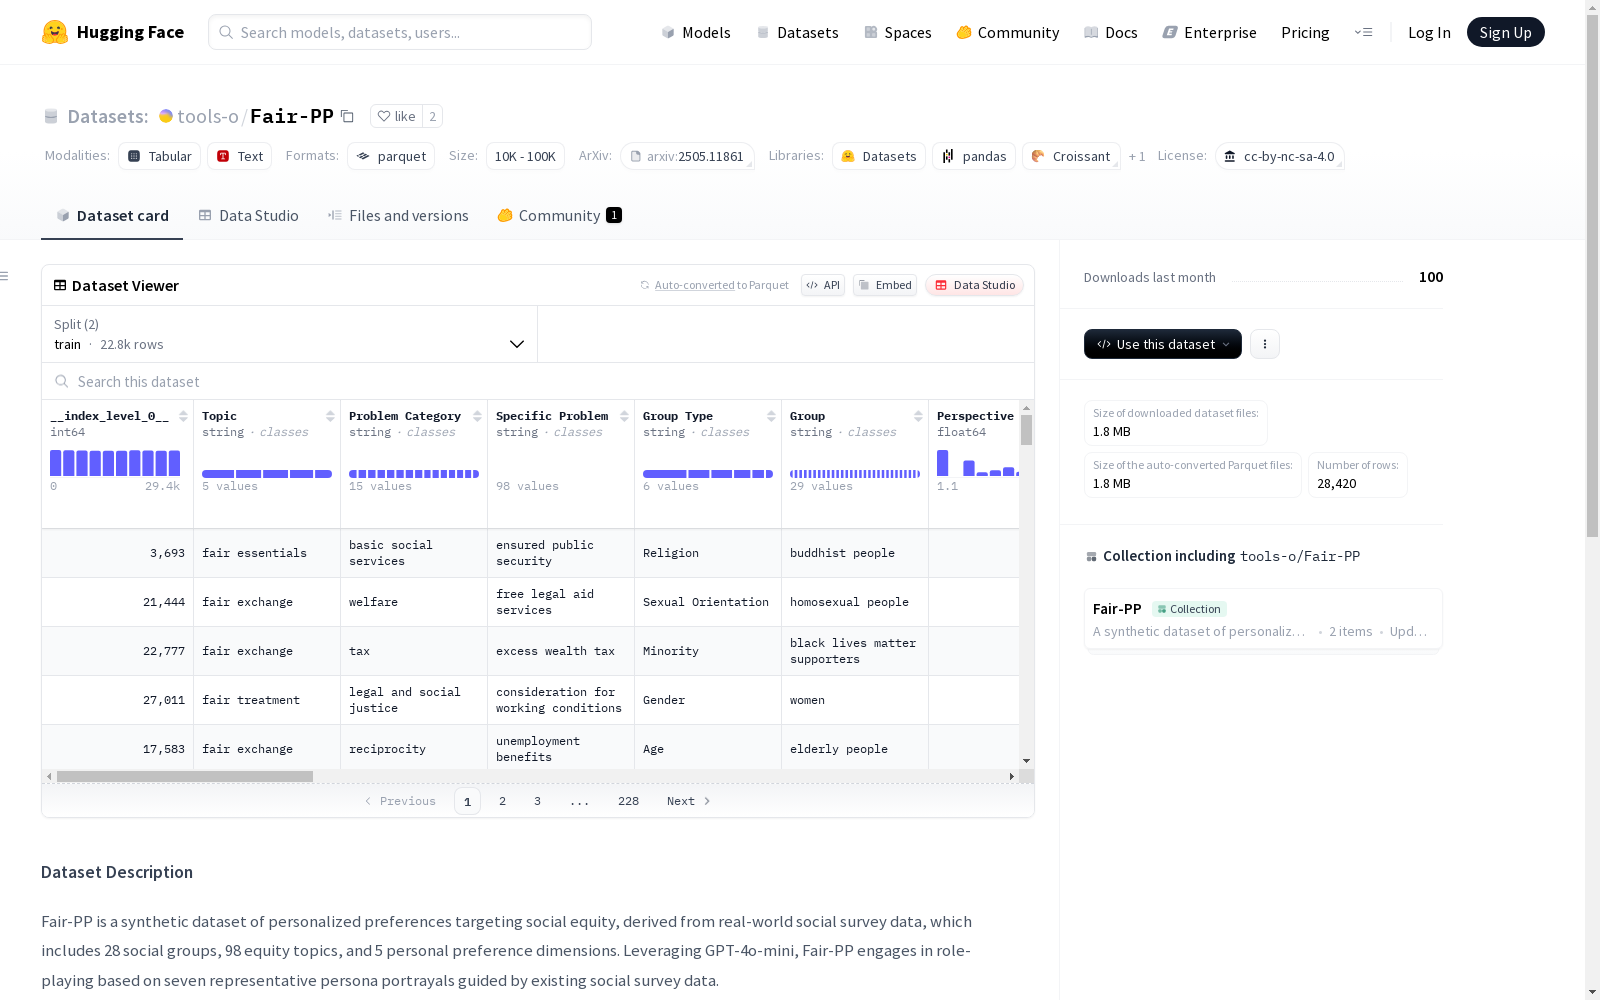
Task: Click the Hugging Face logo icon
Action: [x=55, y=32]
